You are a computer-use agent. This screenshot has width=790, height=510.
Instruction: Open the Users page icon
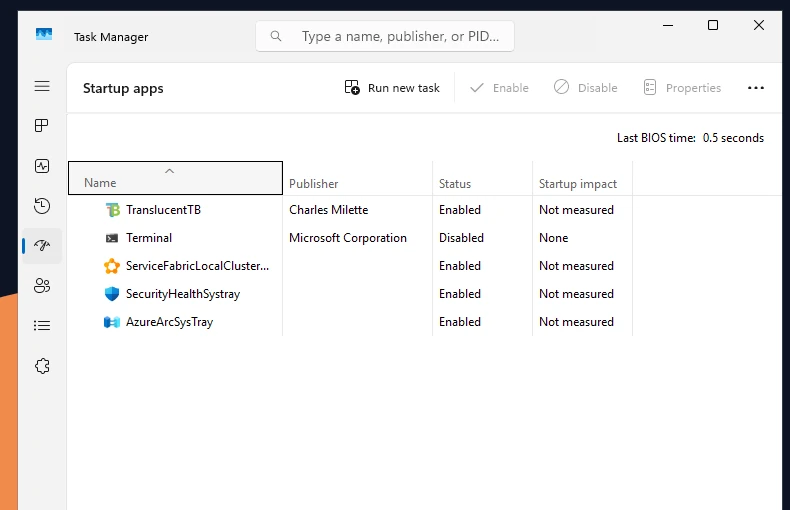(42, 286)
